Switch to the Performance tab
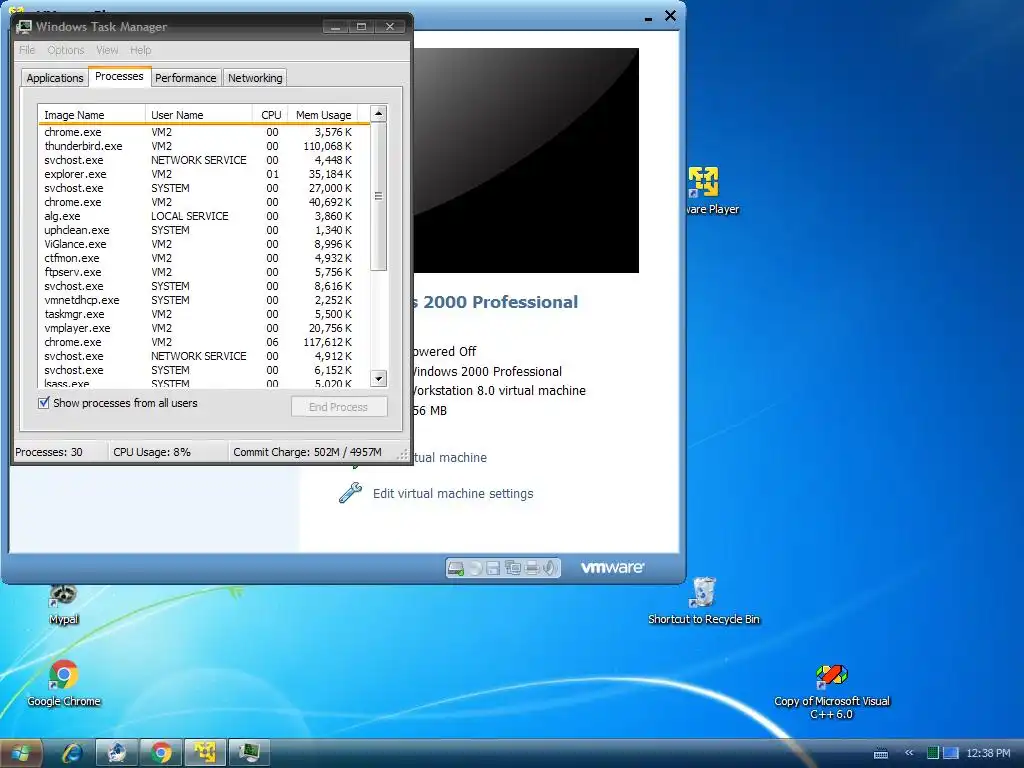 coord(185,78)
